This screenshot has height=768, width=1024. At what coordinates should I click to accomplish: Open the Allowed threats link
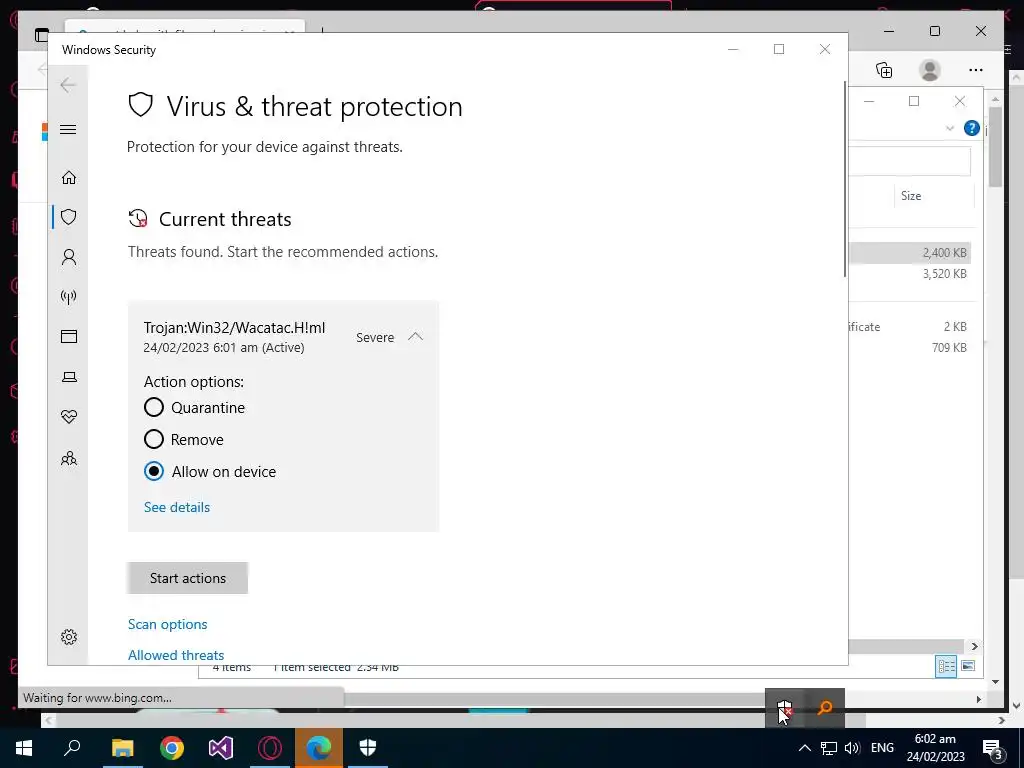pyautogui.click(x=176, y=655)
